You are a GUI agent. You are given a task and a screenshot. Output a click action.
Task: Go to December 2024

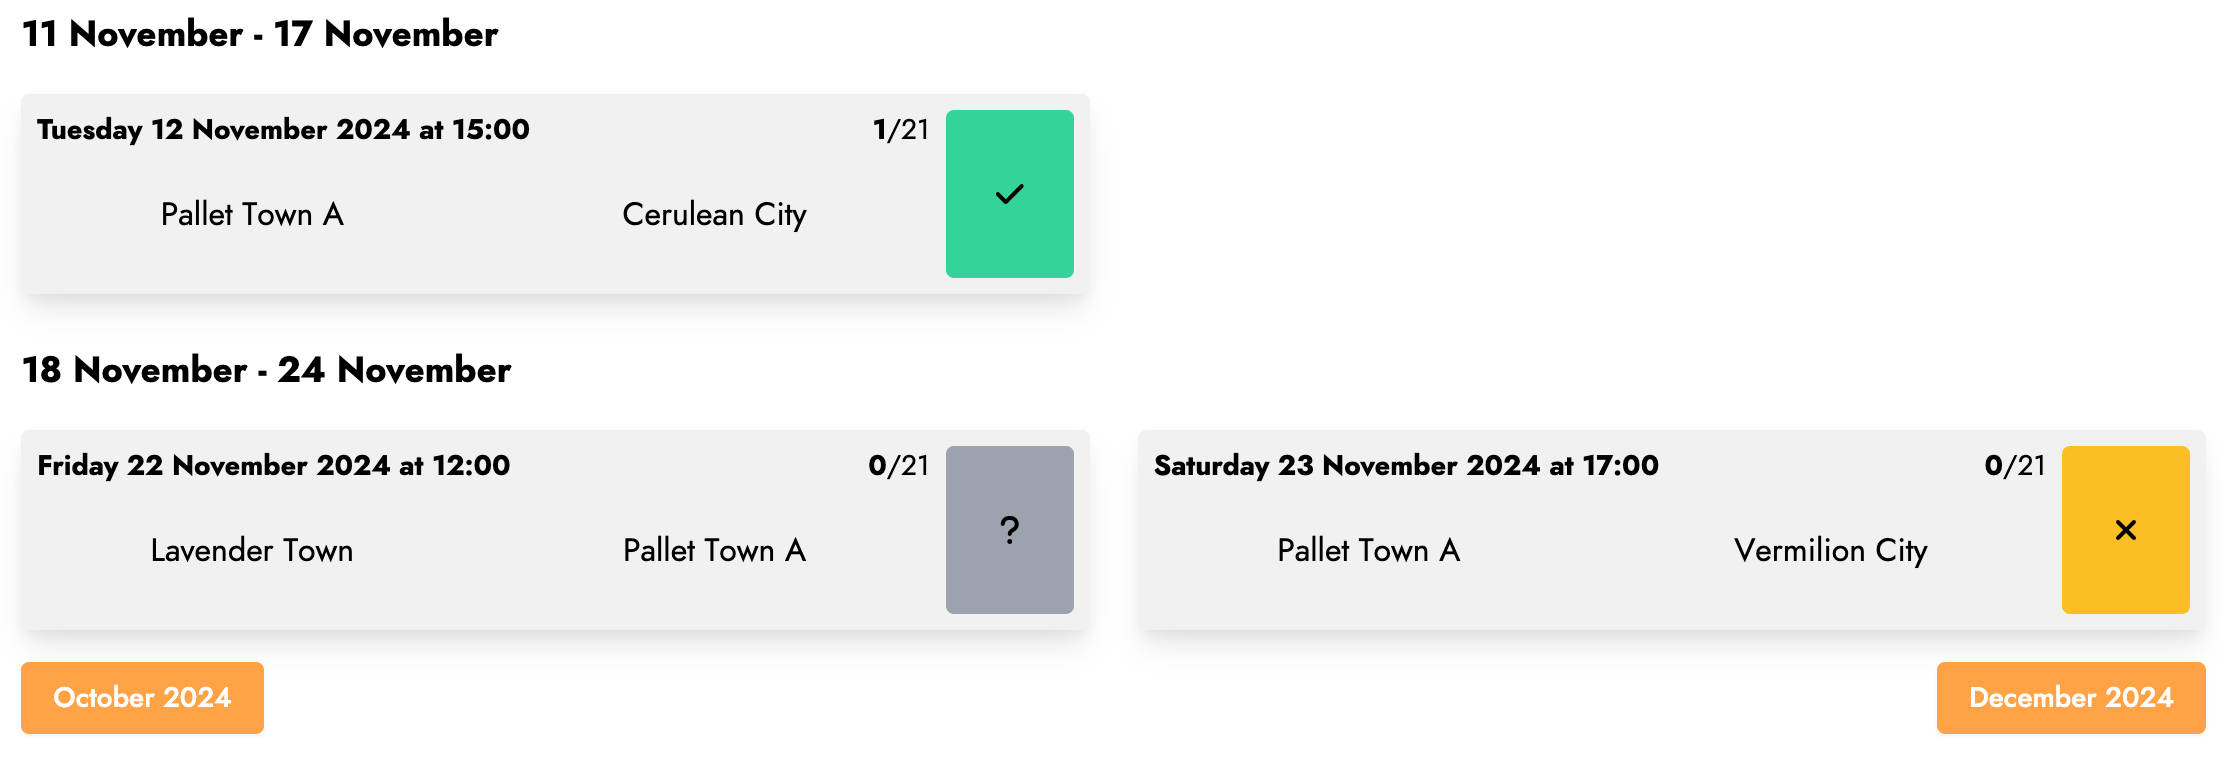pyautogui.click(x=2071, y=698)
